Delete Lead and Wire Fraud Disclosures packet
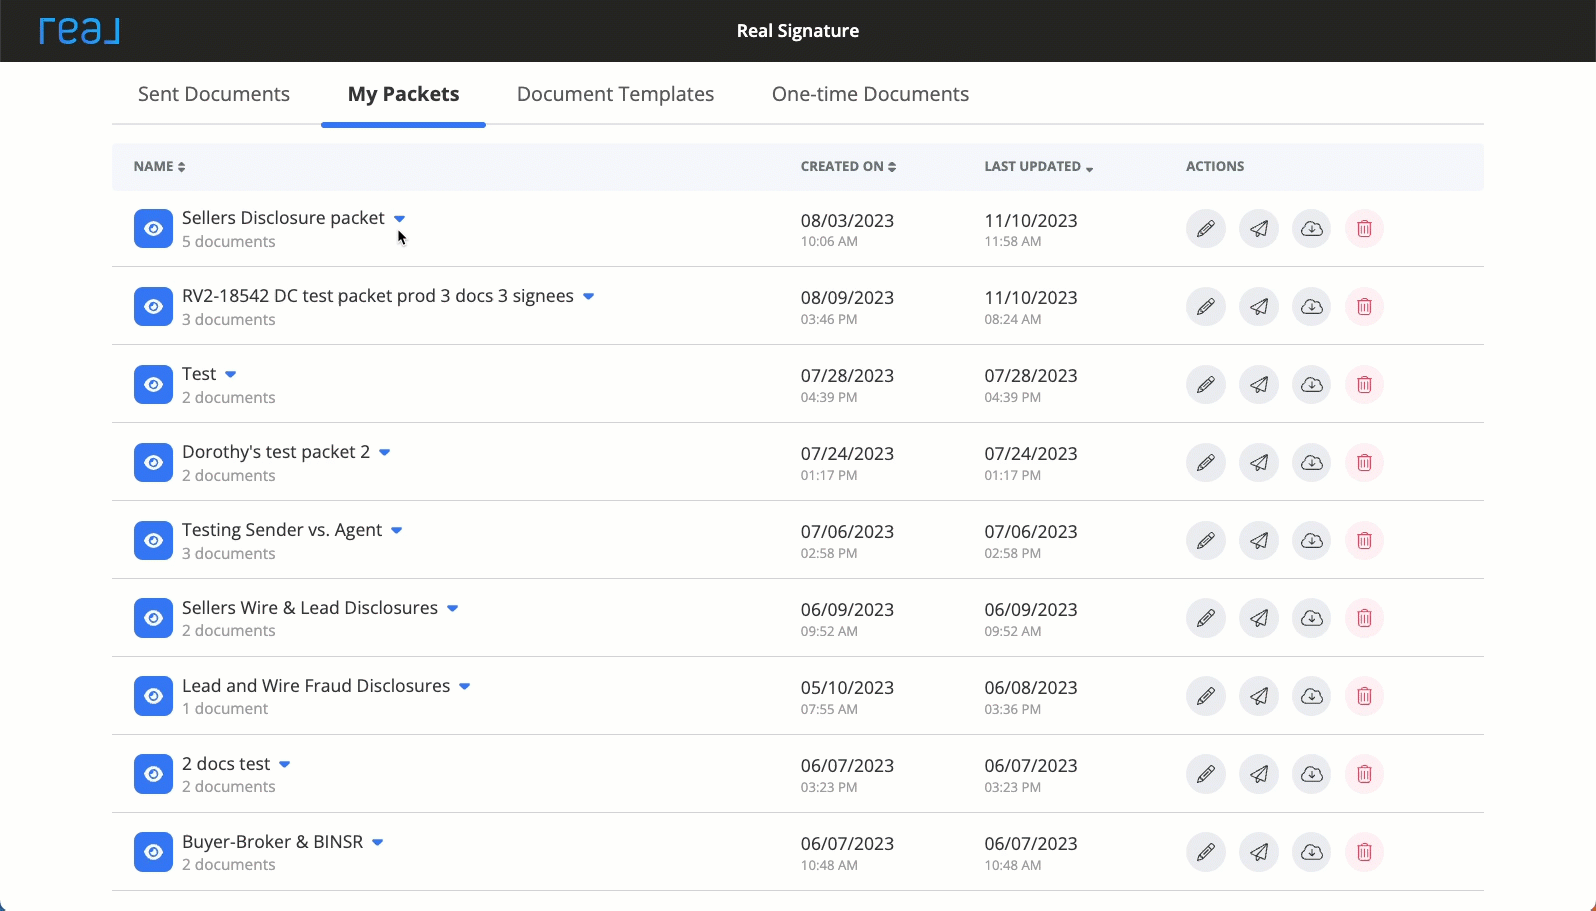1596x911 pixels. 1364,697
